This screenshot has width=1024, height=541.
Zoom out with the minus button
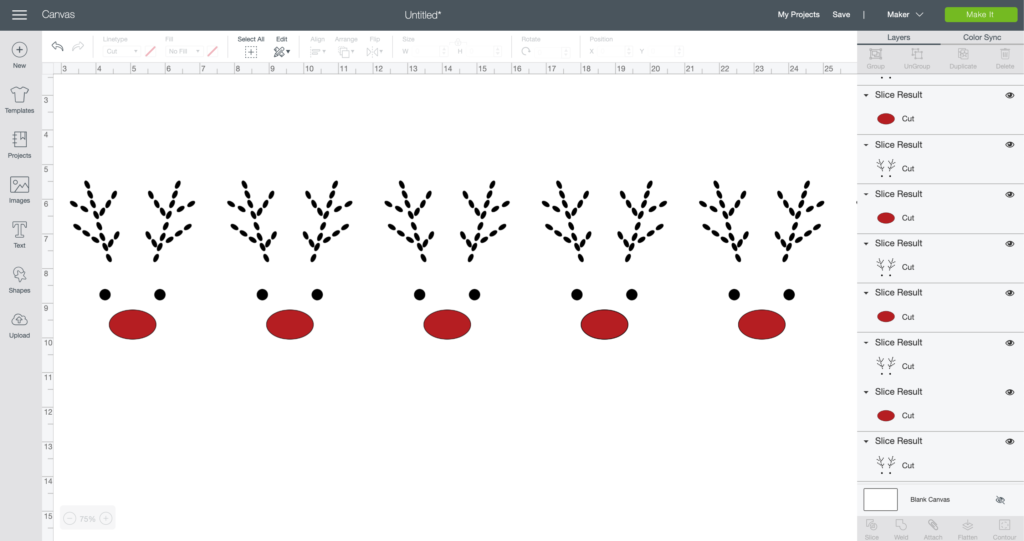(70, 518)
